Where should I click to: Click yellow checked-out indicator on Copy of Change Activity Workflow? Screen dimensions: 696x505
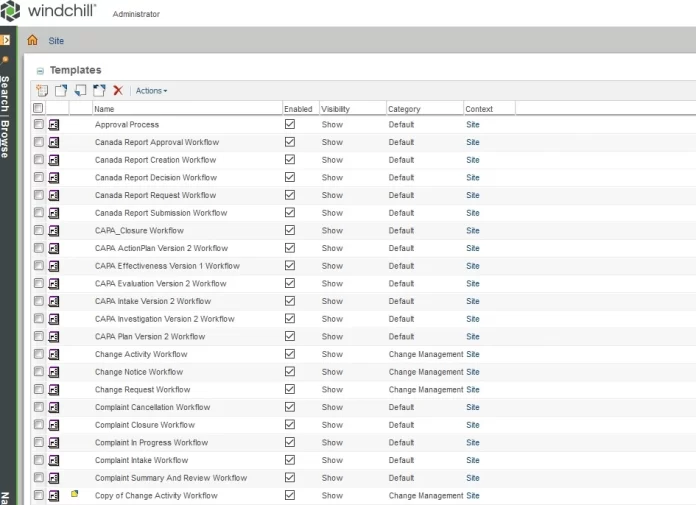coord(75,493)
